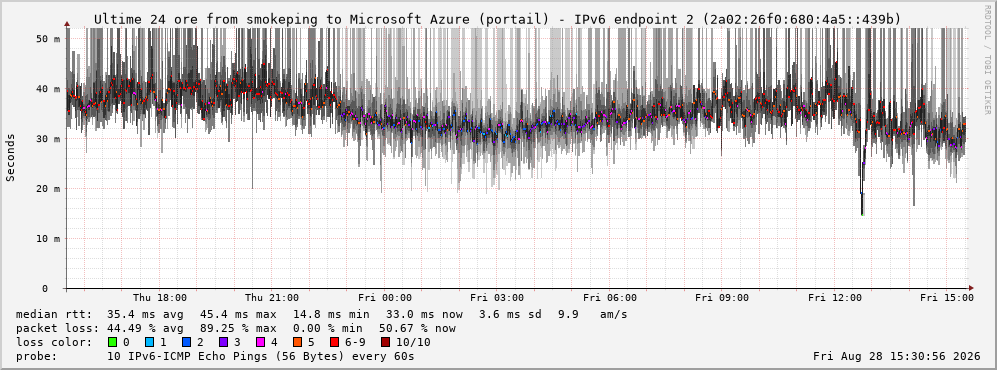
Task: Click the 'Fri 00:00' time axis label
Action: click(385, 298)
